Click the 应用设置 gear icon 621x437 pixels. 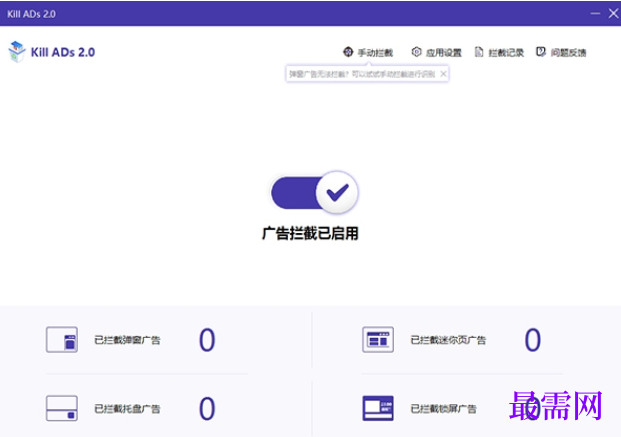(x=416, y=52)
